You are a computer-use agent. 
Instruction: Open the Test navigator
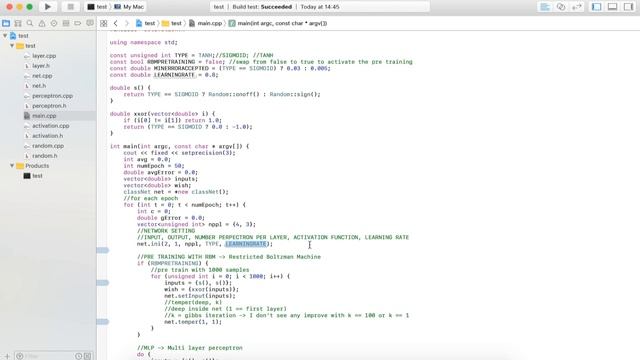pyautogui.click(x=54, y=23)
